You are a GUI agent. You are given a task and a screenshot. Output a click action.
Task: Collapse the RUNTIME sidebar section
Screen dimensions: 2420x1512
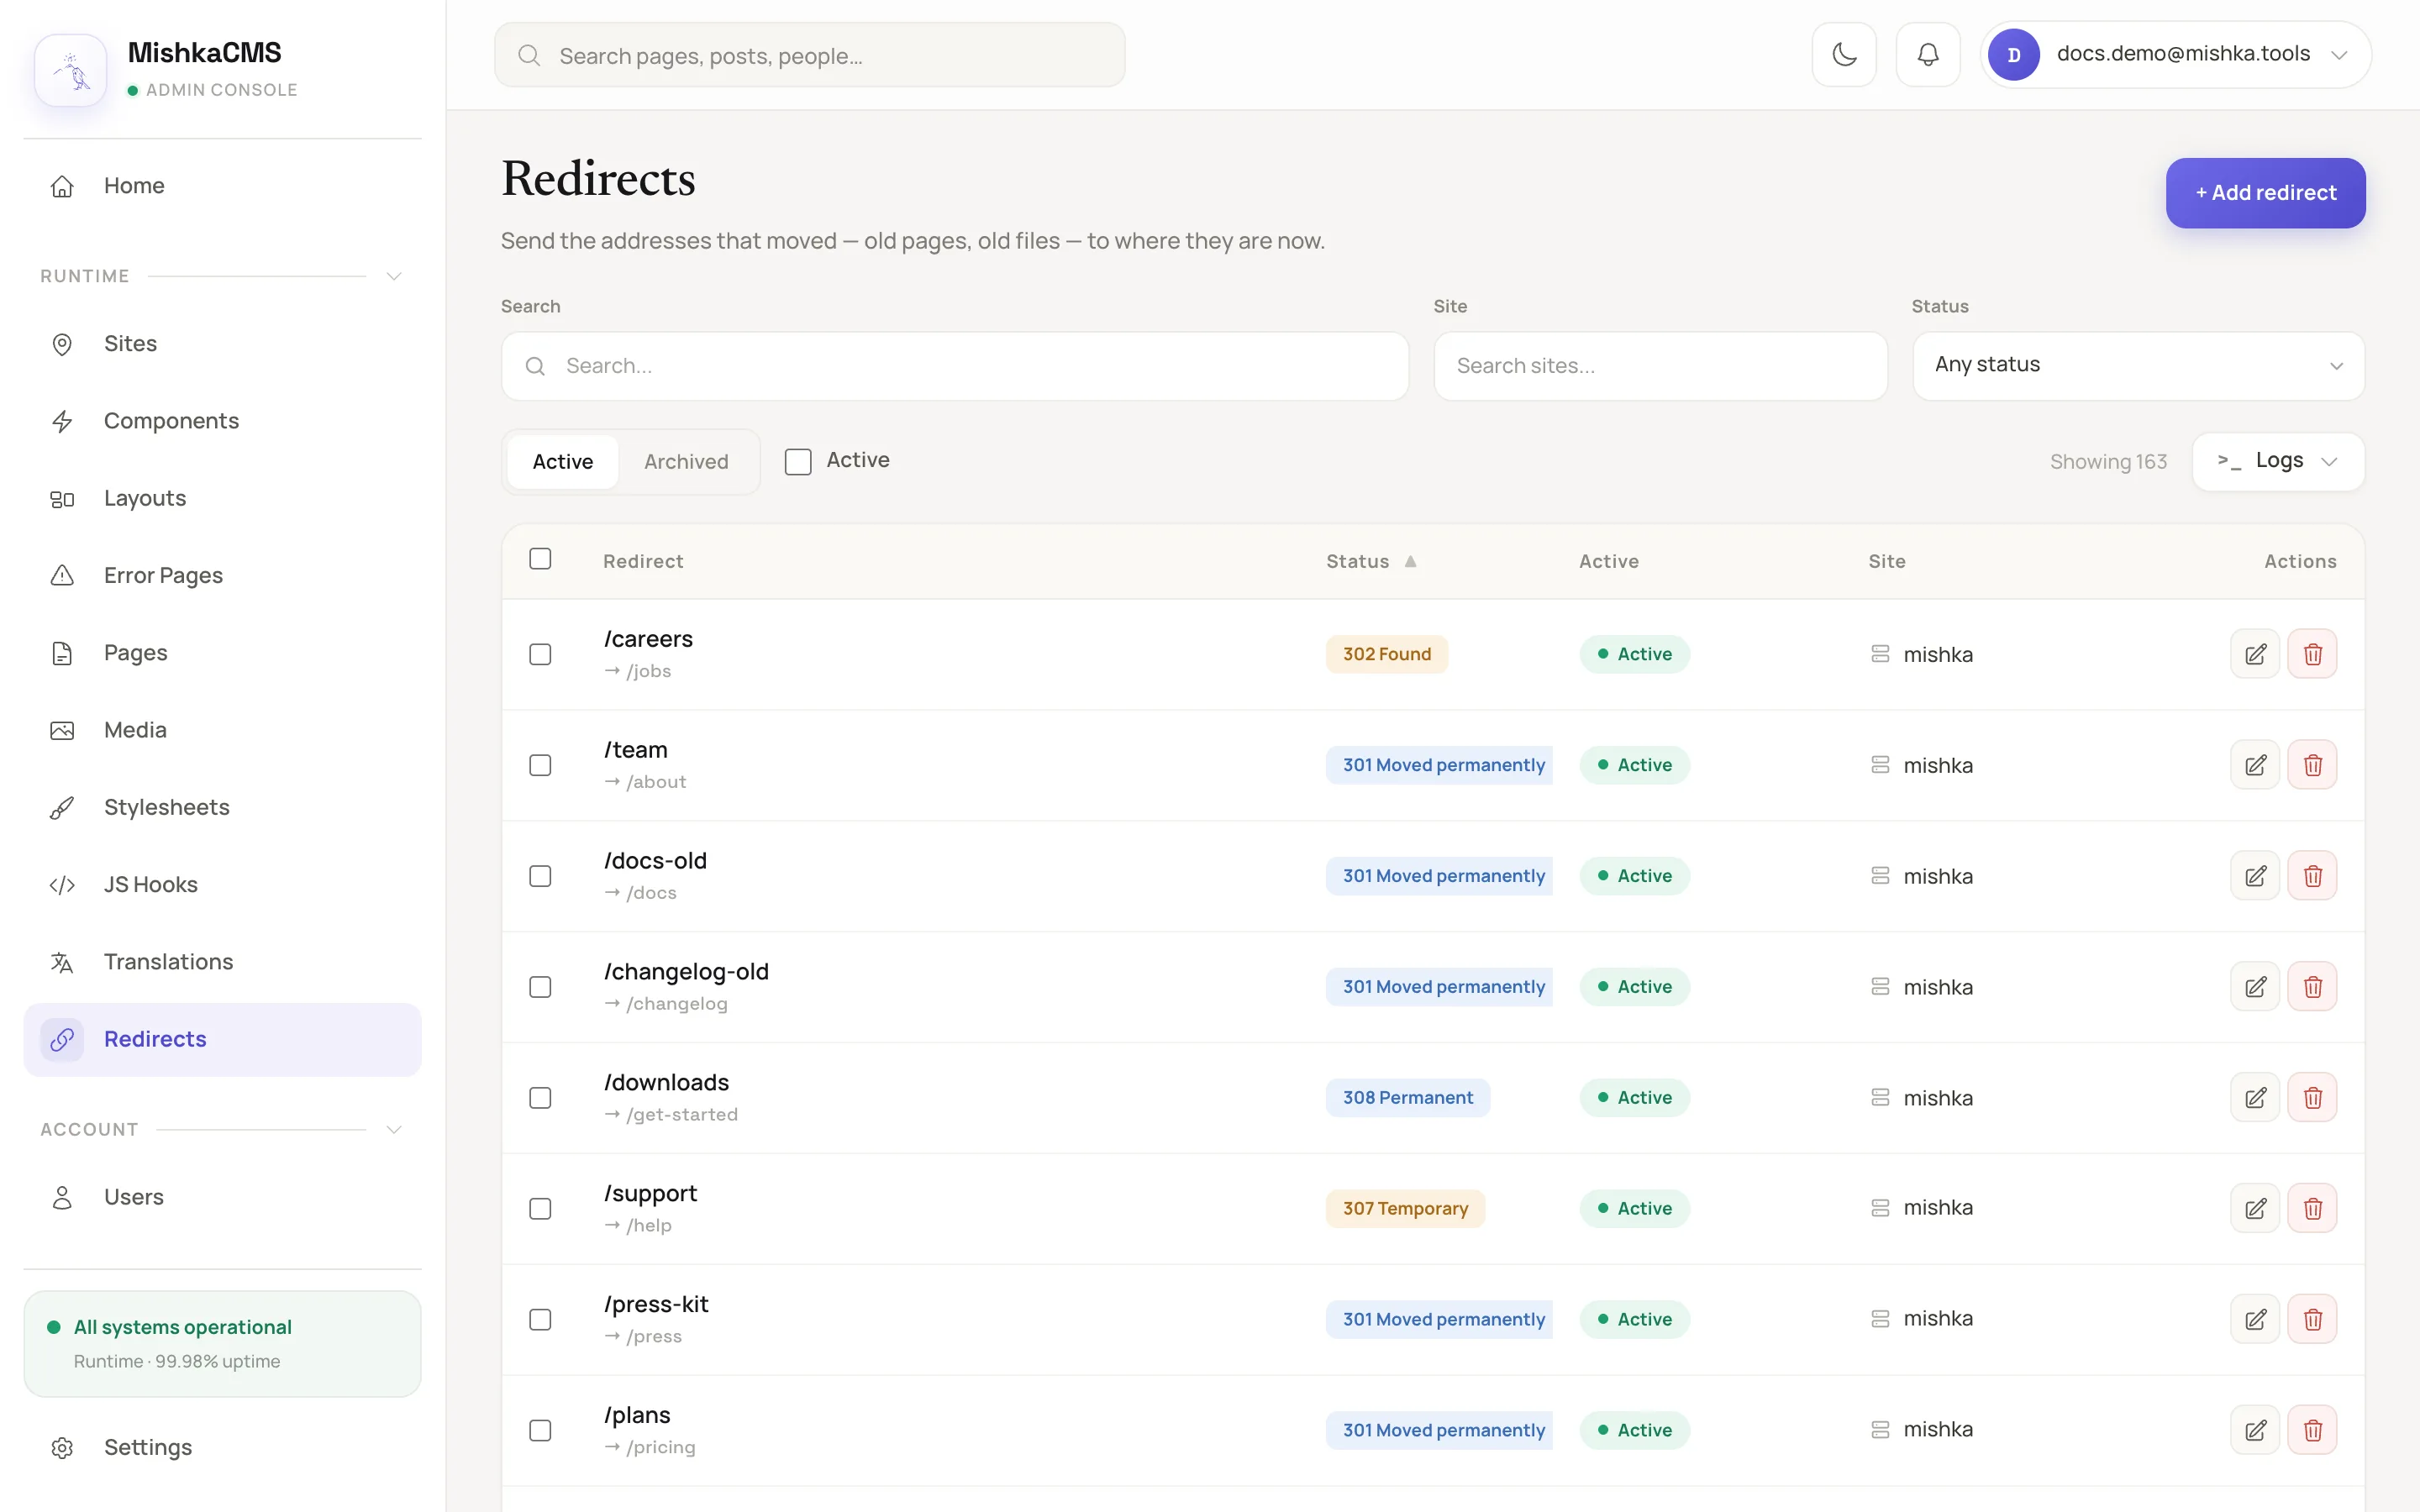(x=394, y=276)
